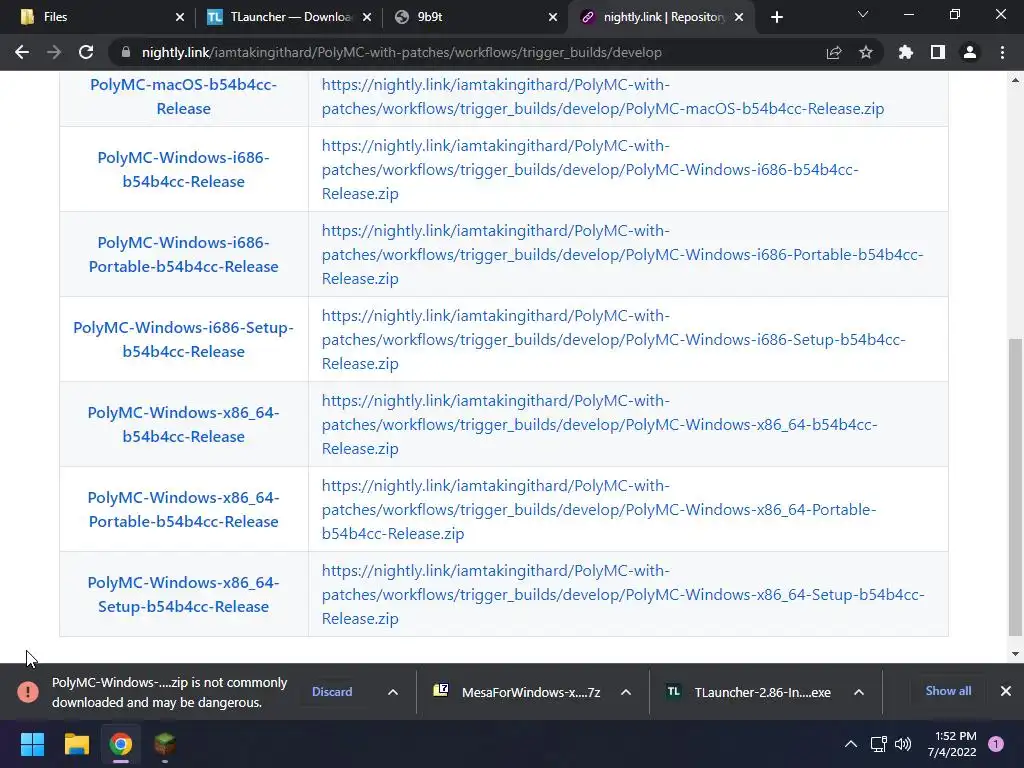Open the volume tray icon
The width and height of the screenshot is (1024, 768).
[903, 744]
